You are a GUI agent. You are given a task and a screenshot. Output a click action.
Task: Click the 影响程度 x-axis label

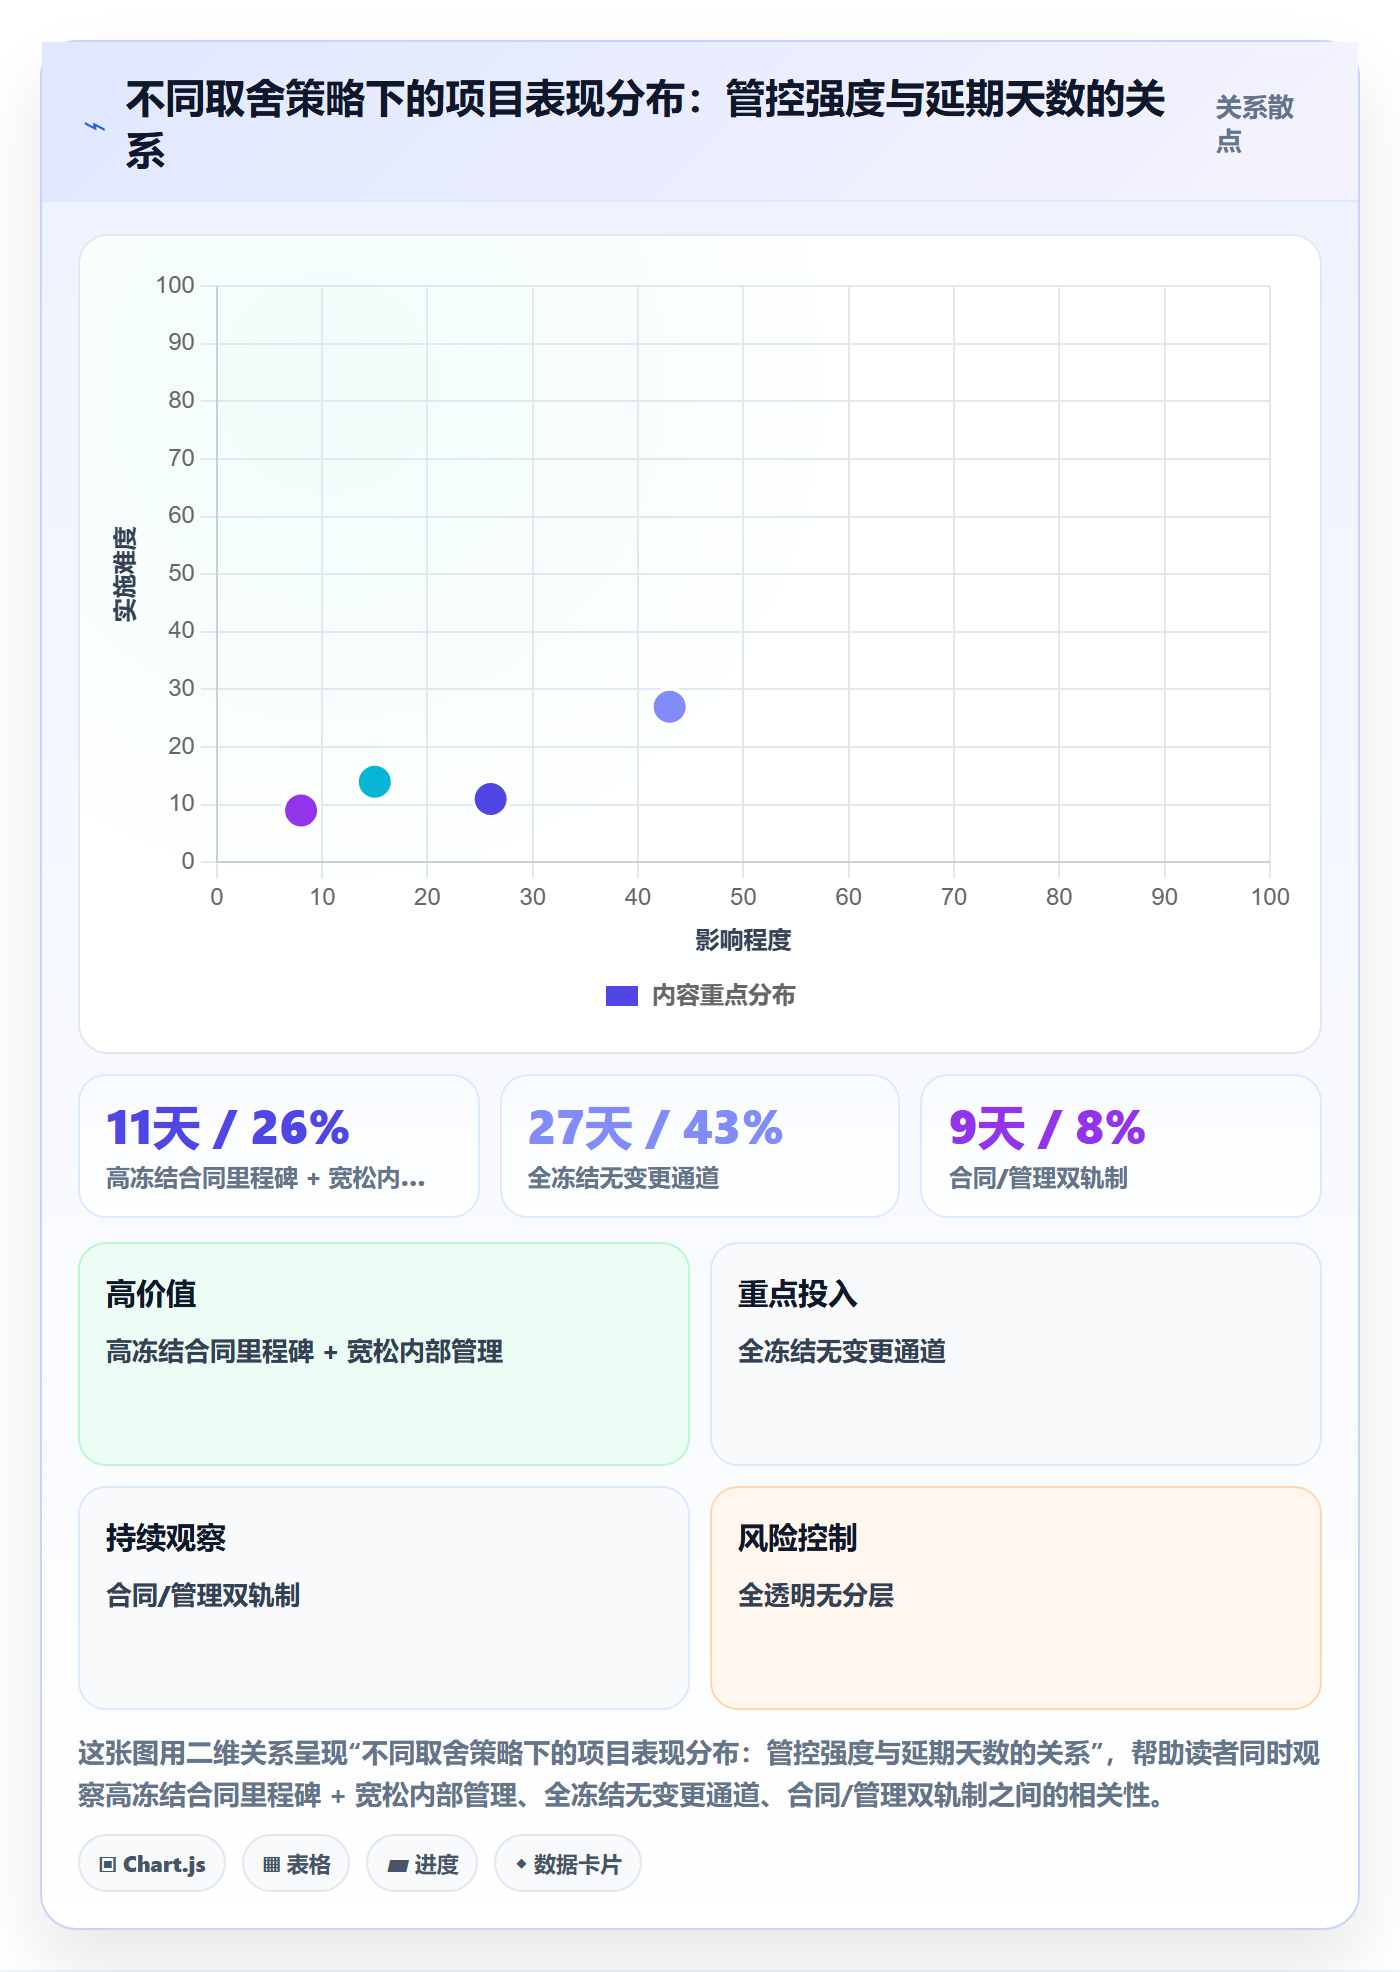click(x=743, y=940)
